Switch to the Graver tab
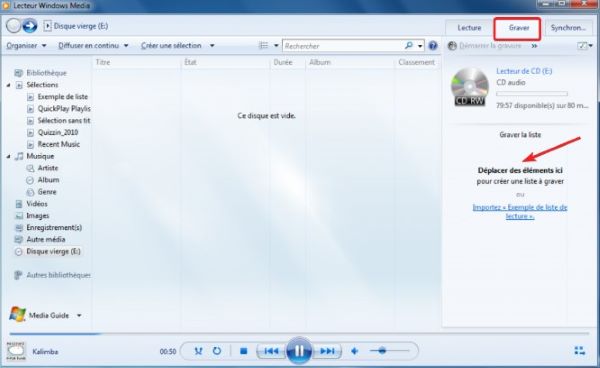The height and width of the screenshot is (368, 600). [518, 28]
